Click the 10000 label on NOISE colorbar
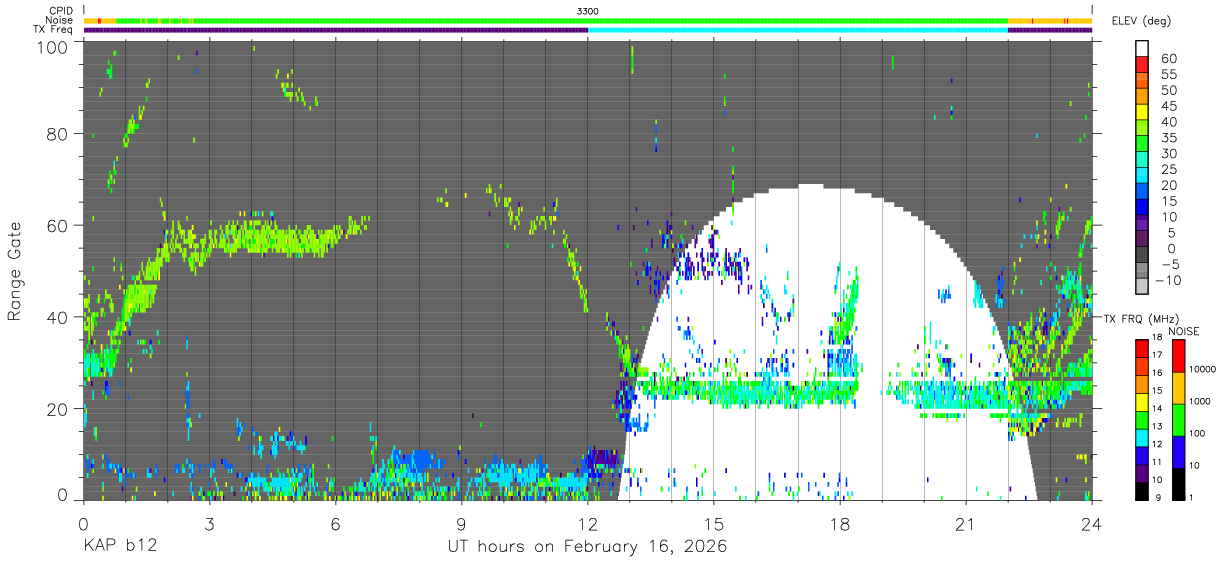This screenshot has width=1228, height=567. [x=1202, y=370]
